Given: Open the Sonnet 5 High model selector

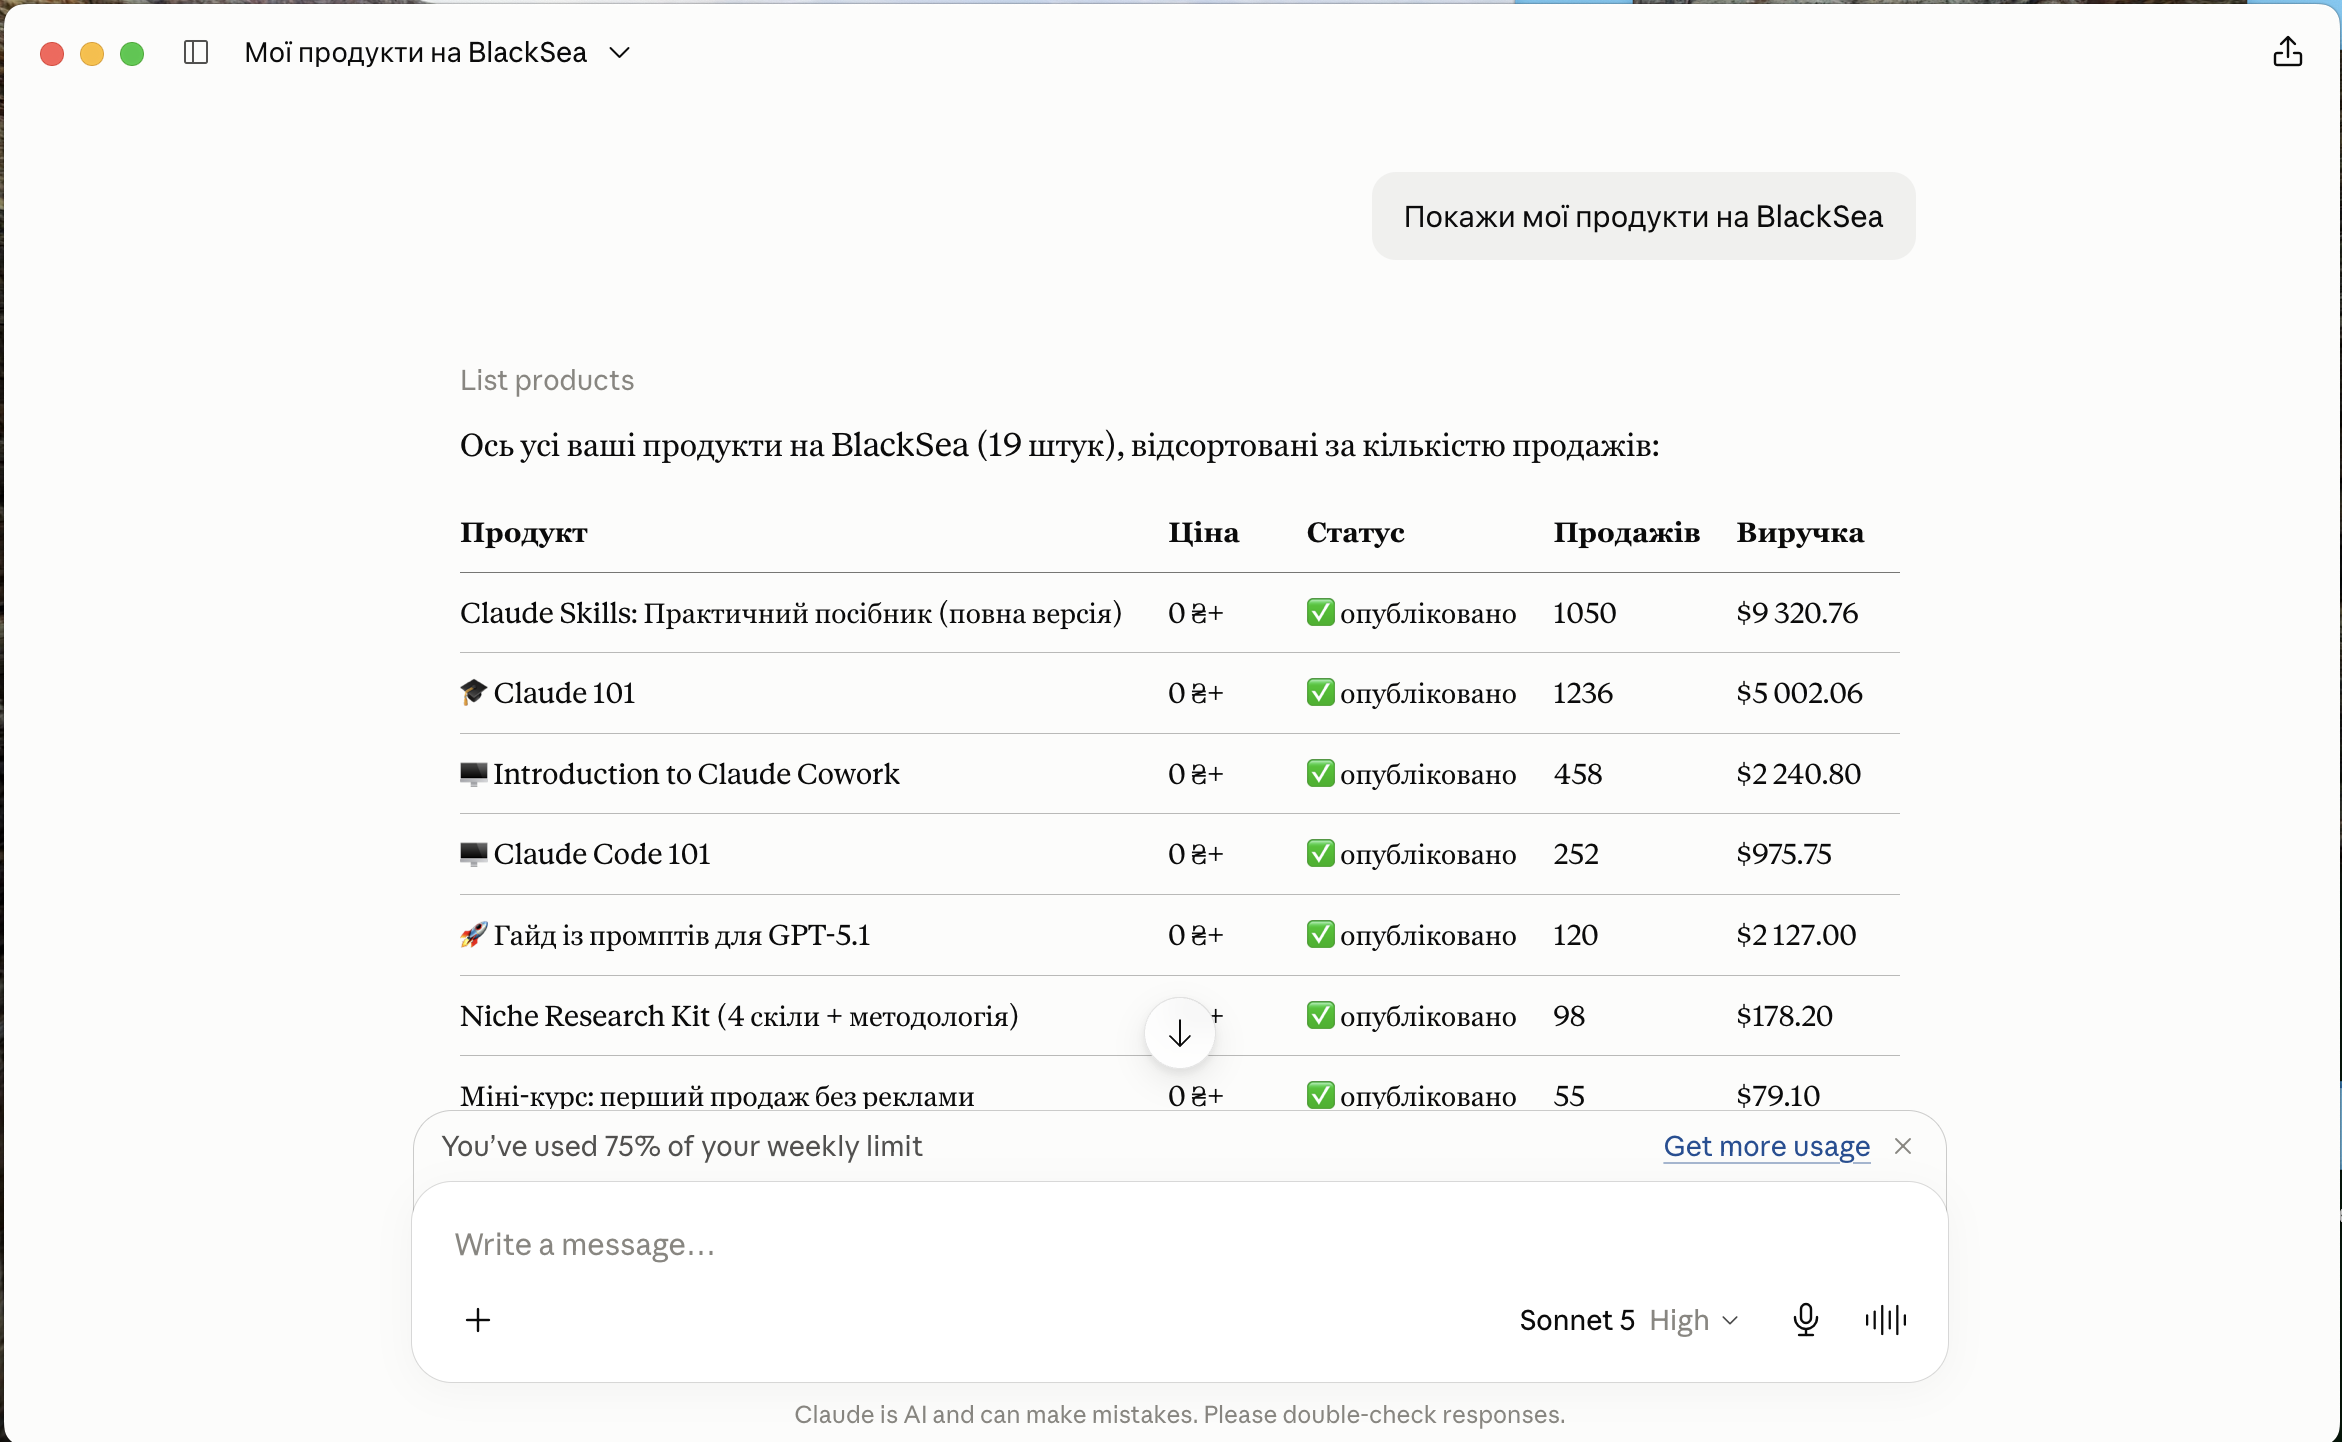Looking at the screenshot, I should (1629, 1320).
